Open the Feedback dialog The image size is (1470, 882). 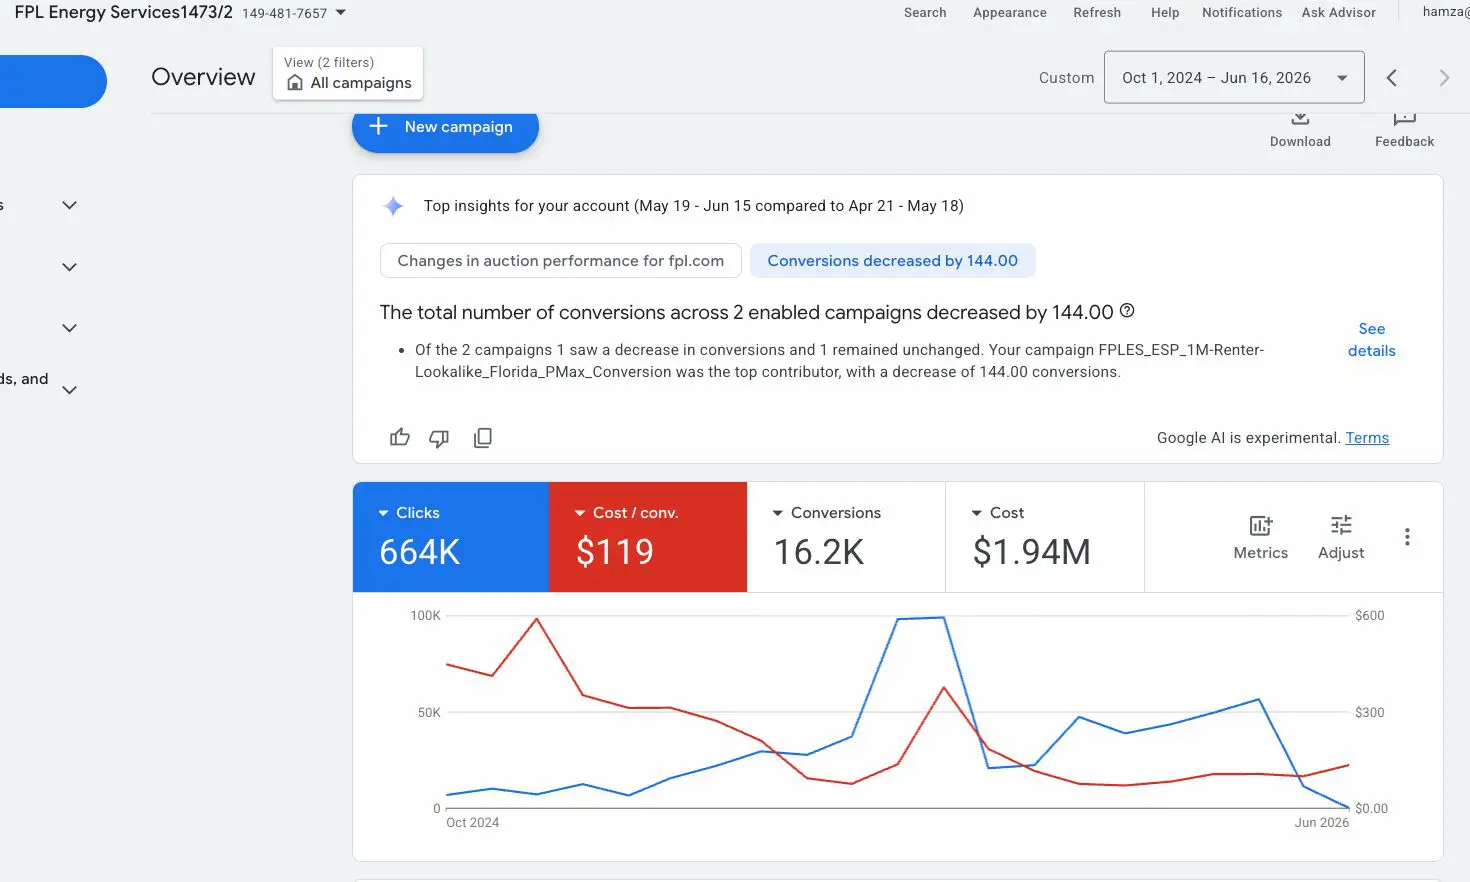[x=1404, y=131]
